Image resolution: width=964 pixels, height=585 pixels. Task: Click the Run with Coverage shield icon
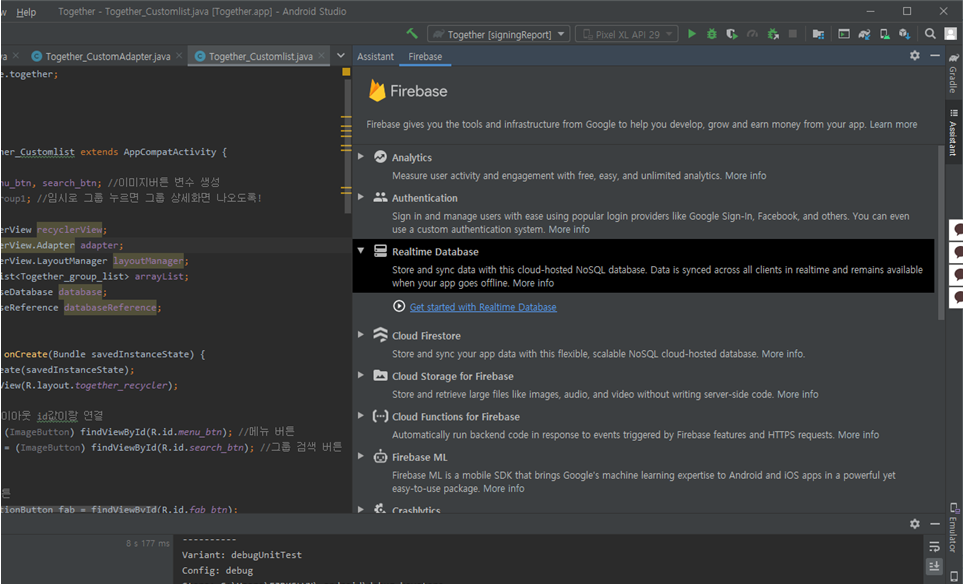coord(732,34)
